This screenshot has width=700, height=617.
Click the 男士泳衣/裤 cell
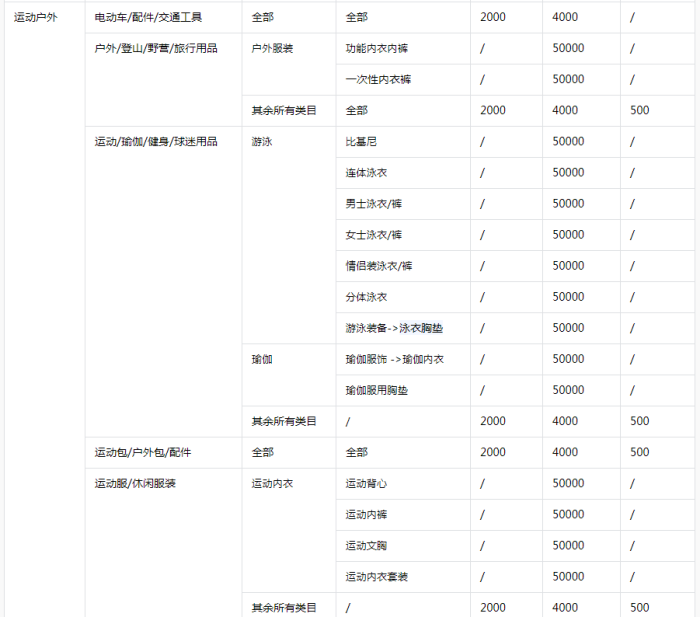[373, 203]
